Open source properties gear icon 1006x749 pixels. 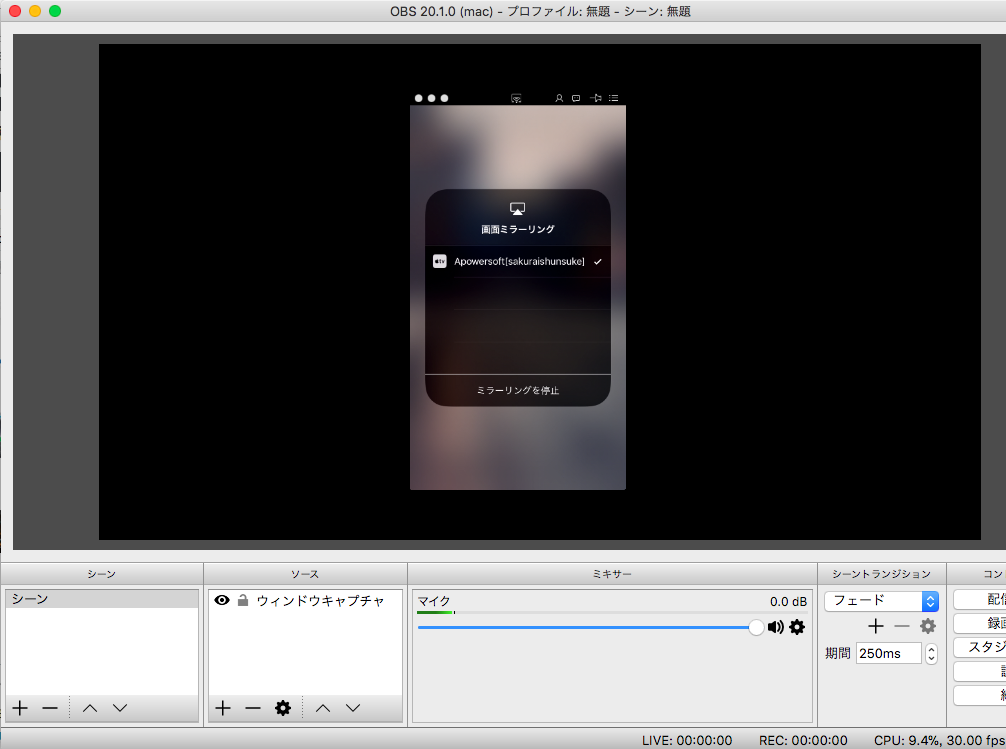click(x=283, y=708)
